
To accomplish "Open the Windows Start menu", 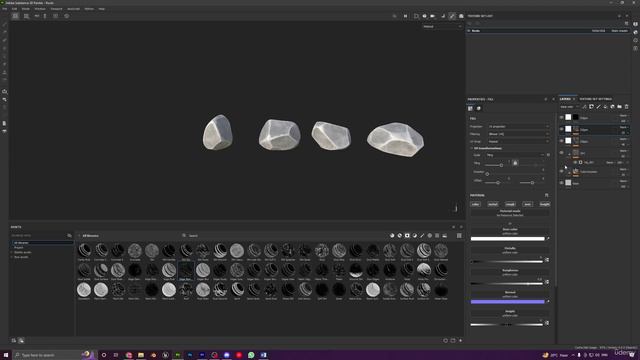I will 6,355.
